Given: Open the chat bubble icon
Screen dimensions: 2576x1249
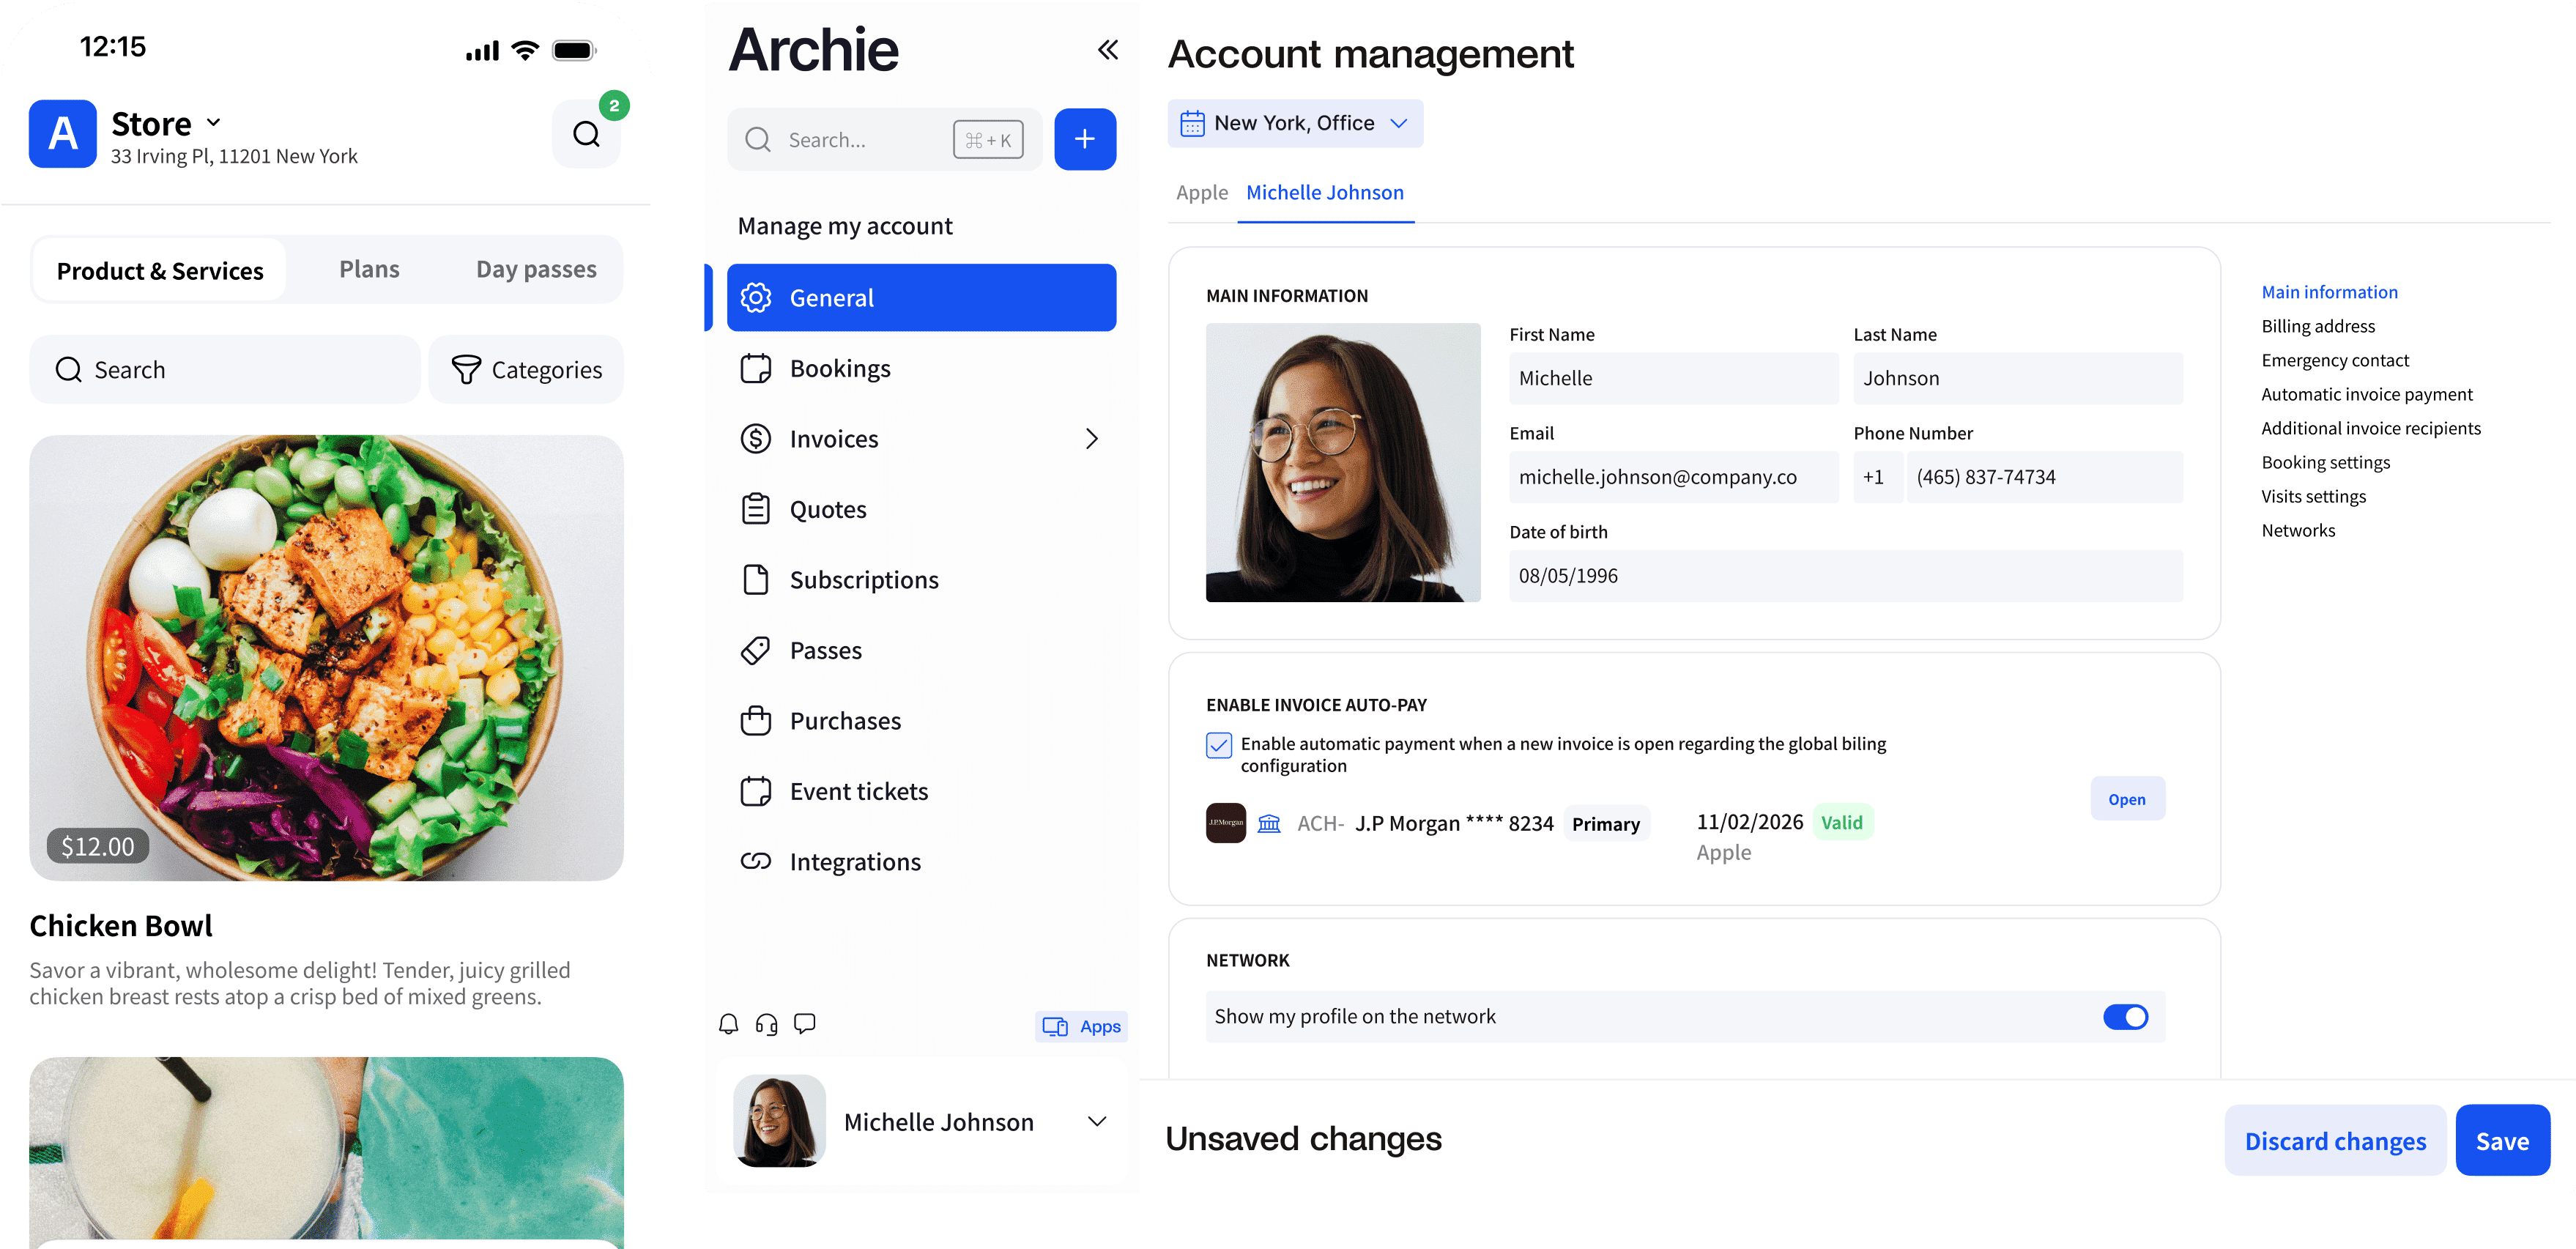Looking at the screenshot, I should click(x=804, y=1023).
